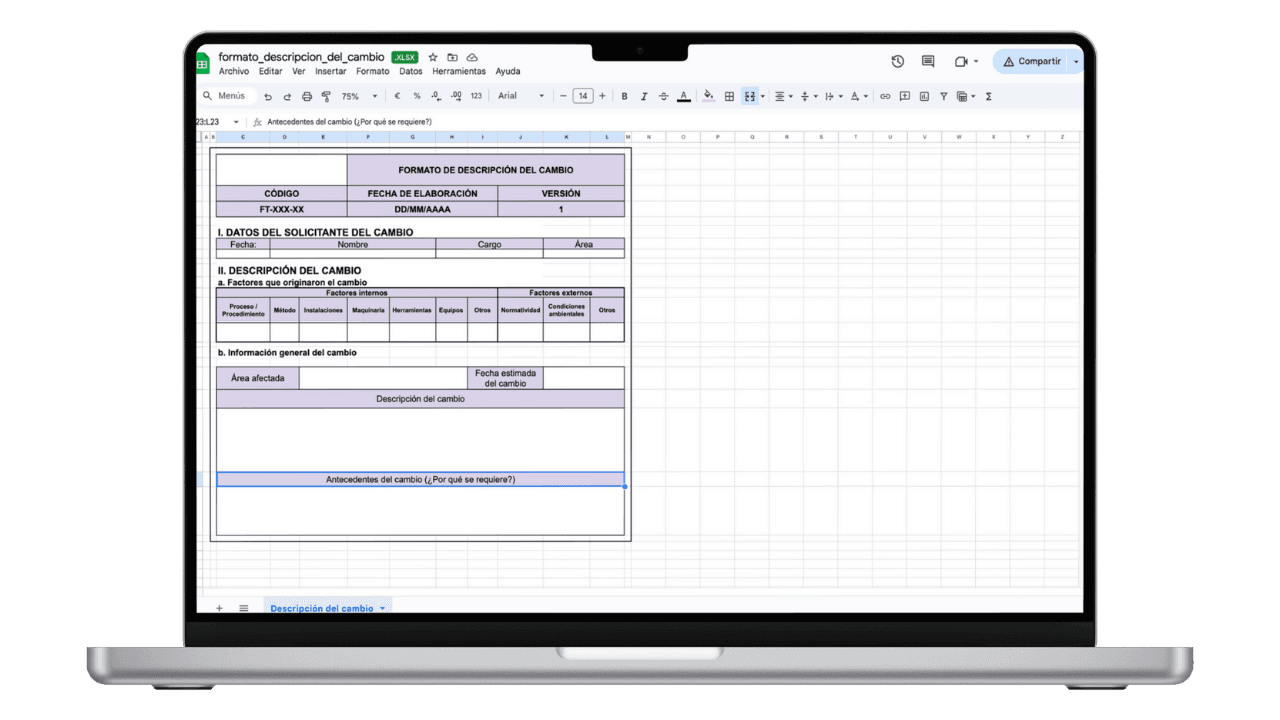The image size is (1280, 720).
Task: Click the functions sigma icon
Action: point(989,97)
